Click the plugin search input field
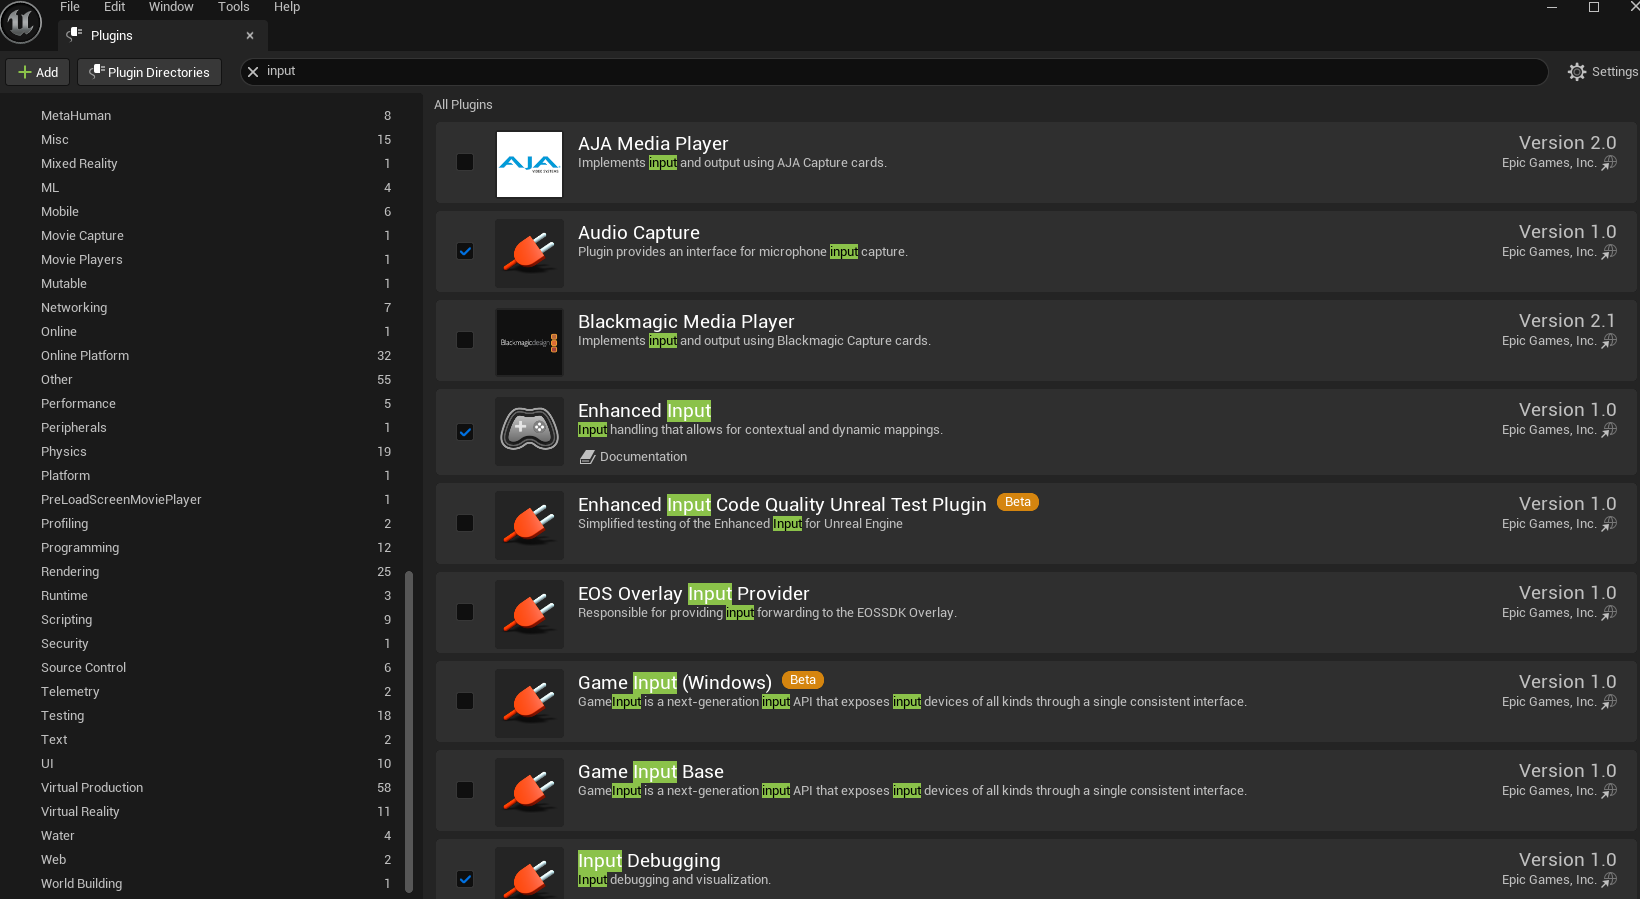This screenshot has height=899, width=1640. click(894, 72)
